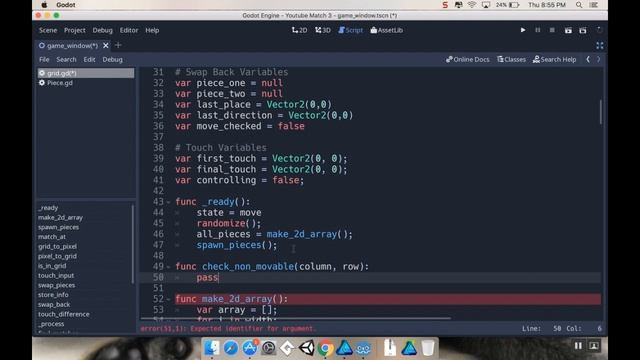Open the script editor Search menu
The width and height of the screenshot is (640, 360).
[x=66, y=60]
